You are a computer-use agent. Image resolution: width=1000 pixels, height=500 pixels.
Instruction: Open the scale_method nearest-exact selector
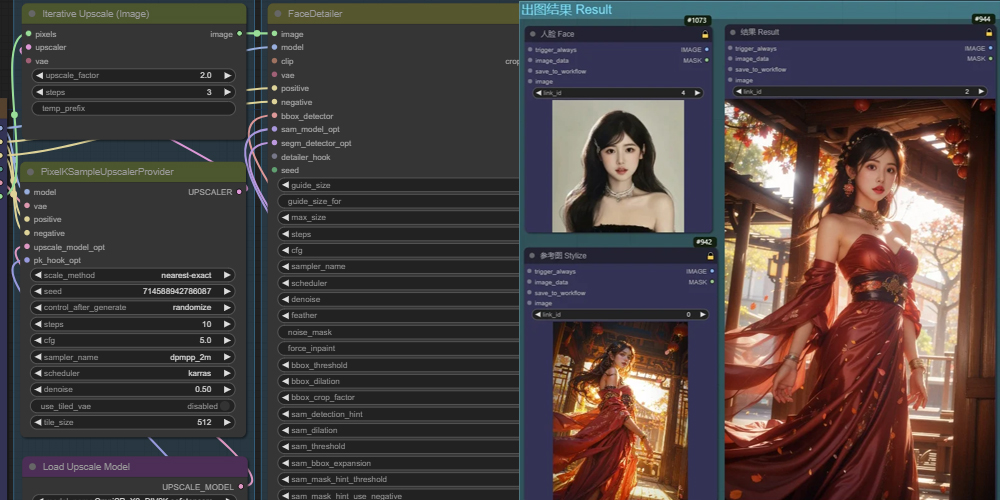(x=133, y=276)
